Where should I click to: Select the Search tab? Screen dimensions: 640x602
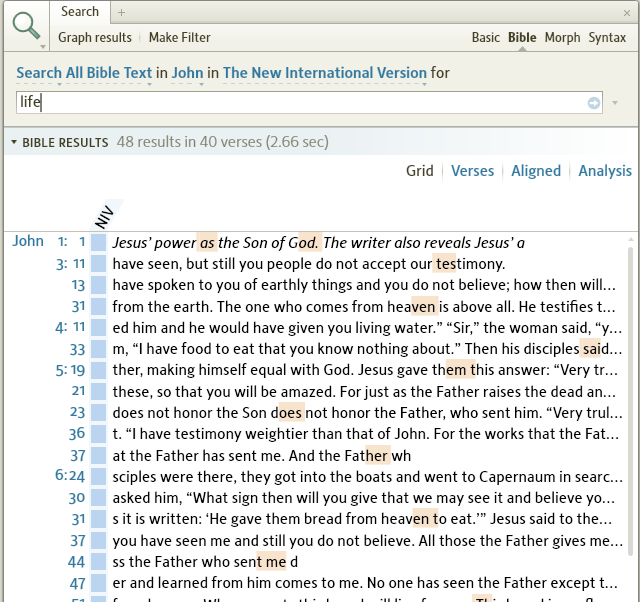(80, 11)
